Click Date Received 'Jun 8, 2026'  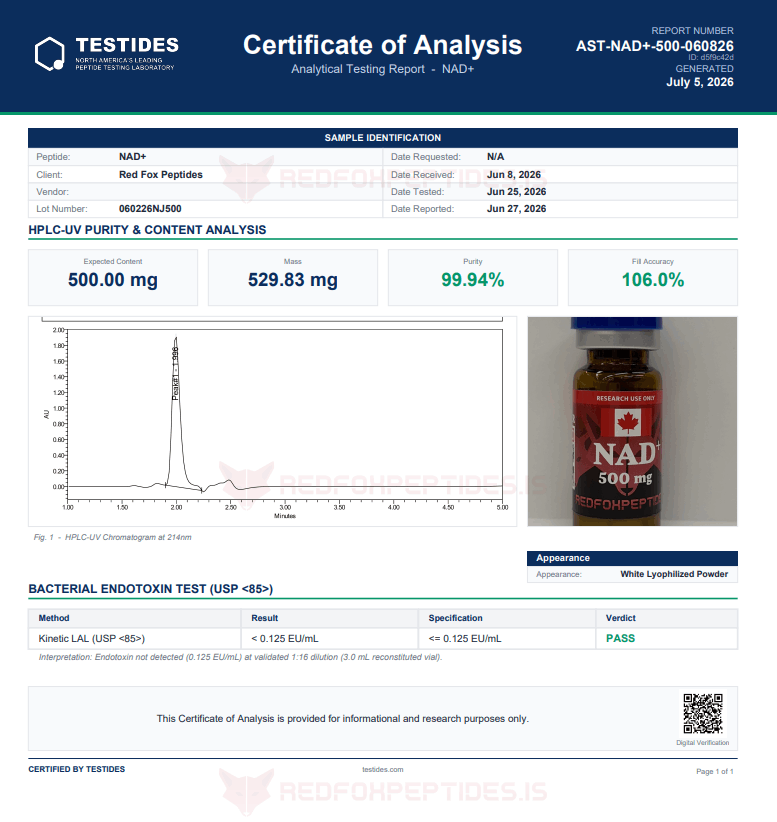(x=513, y=175)
